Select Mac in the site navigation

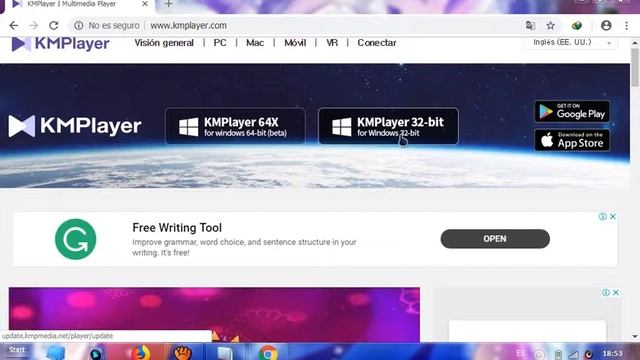click(255, 43)
